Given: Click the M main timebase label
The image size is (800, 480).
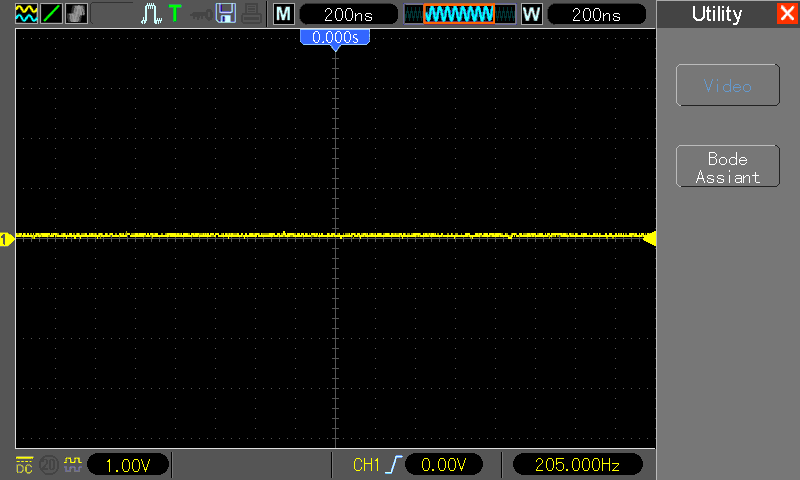Looking at the screenshot, I should point(284,14).
